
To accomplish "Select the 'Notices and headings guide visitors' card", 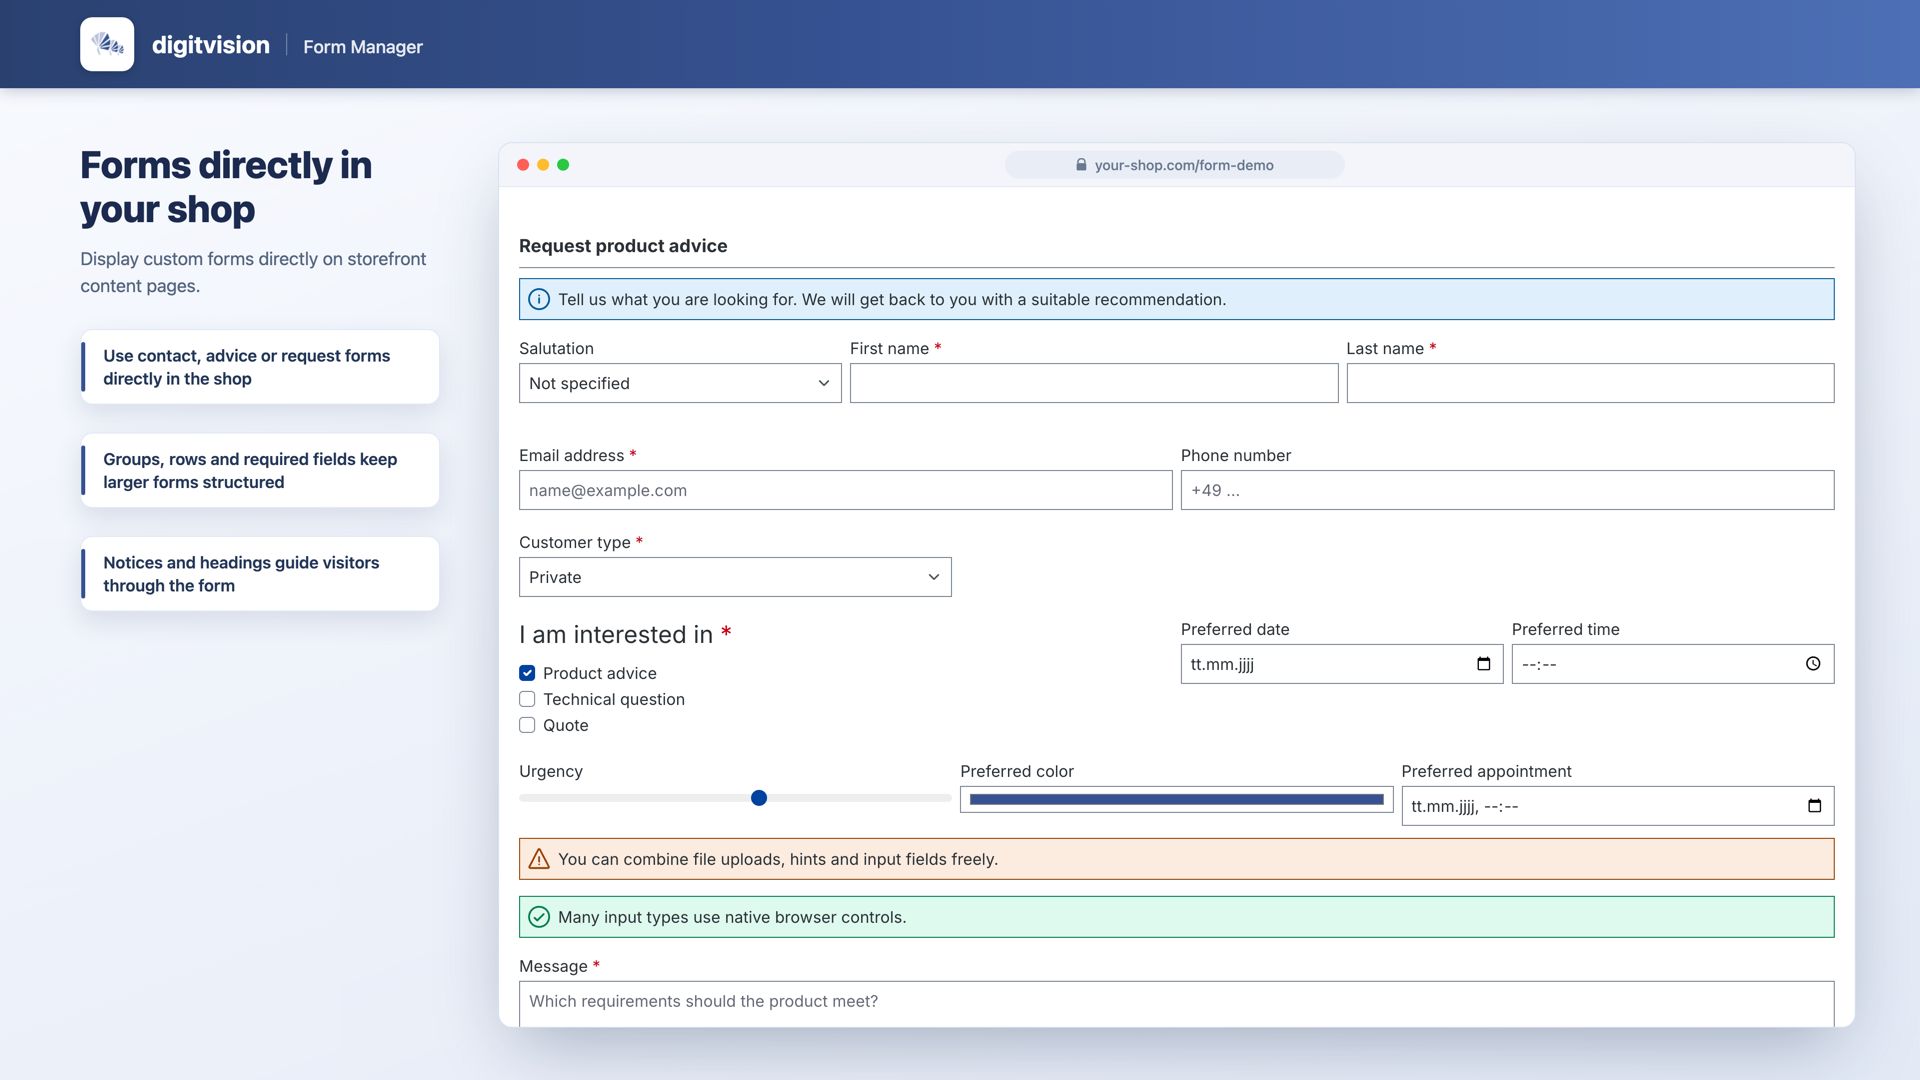I will 260,574.
